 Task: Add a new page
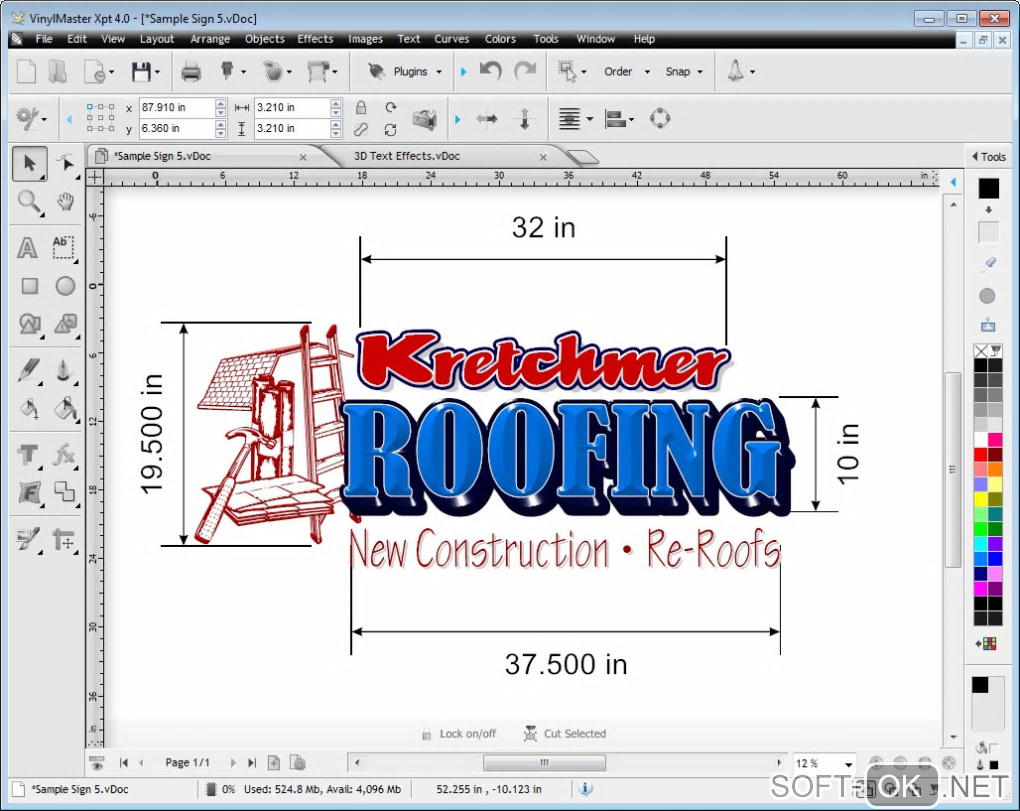point(274,763)
